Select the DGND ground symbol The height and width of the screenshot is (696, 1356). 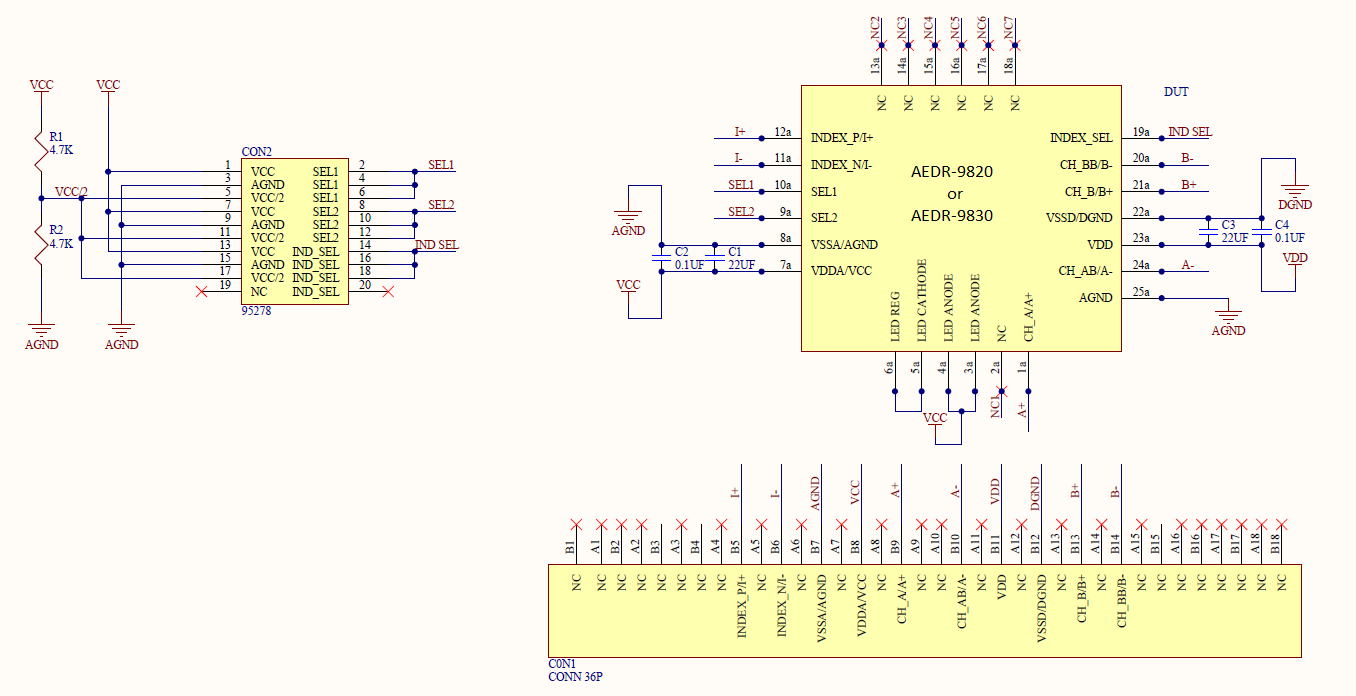pyautogui.click(x=1295, y=191)
